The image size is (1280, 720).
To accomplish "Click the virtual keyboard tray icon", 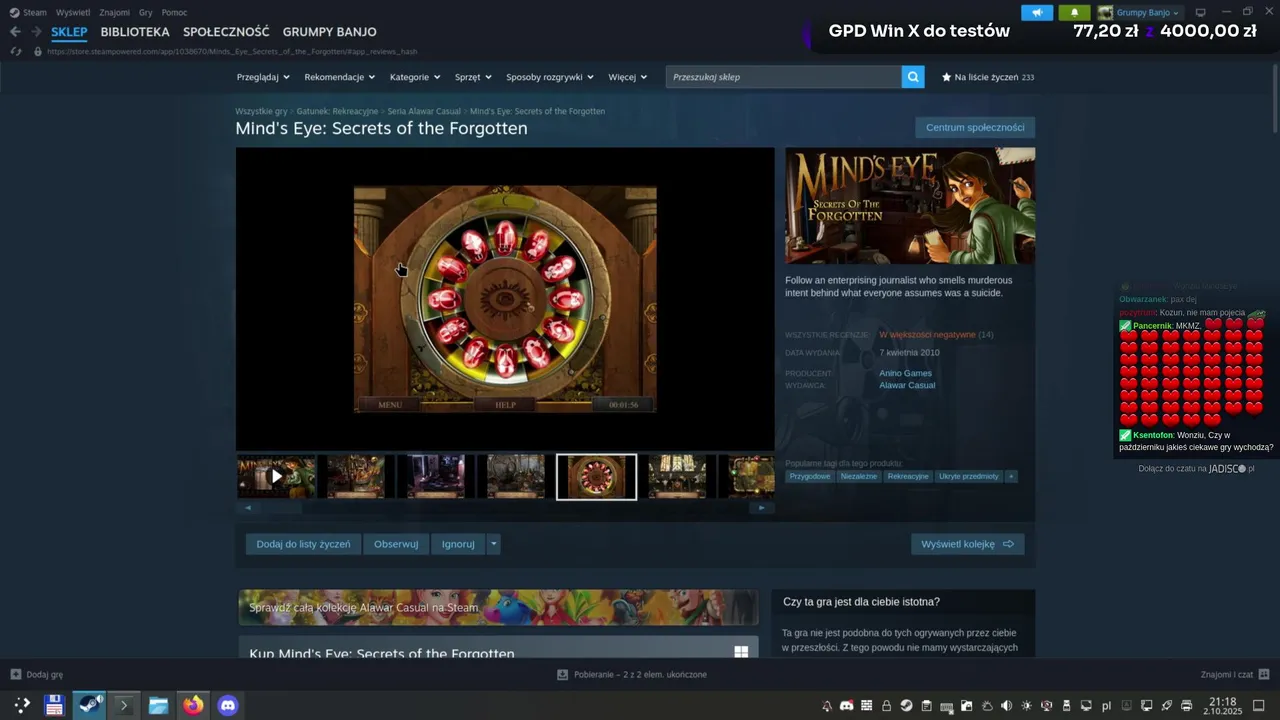I will (x=947, y=706).
